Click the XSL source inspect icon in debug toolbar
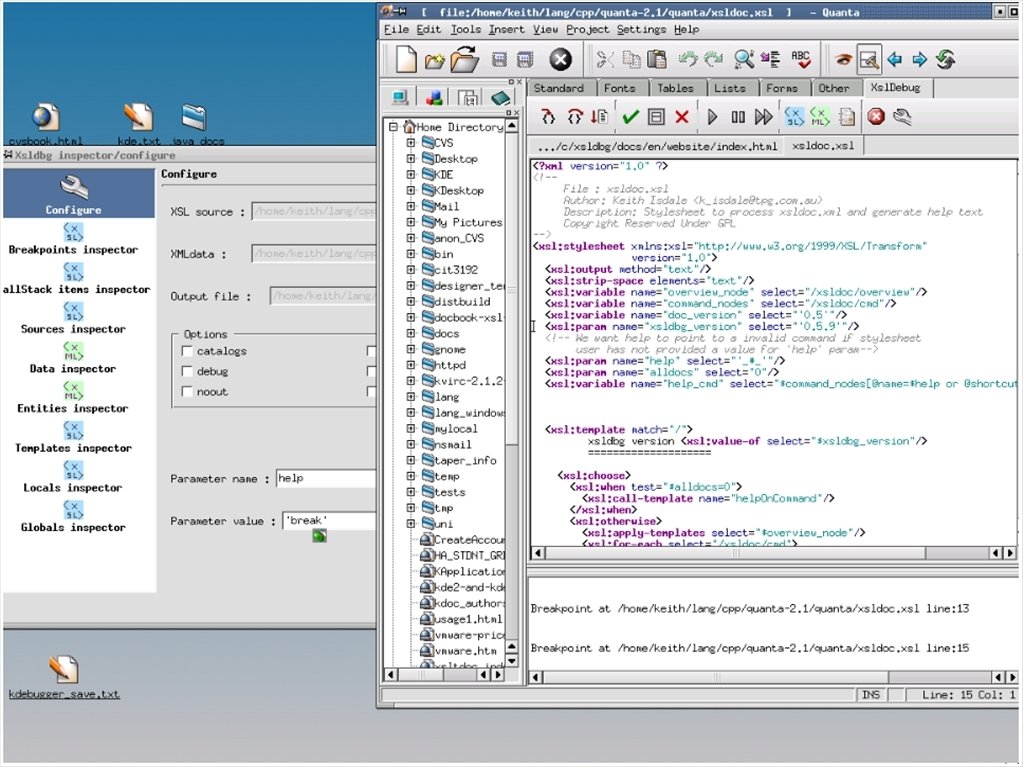The image size is (1023, 767). pos(794,117)
